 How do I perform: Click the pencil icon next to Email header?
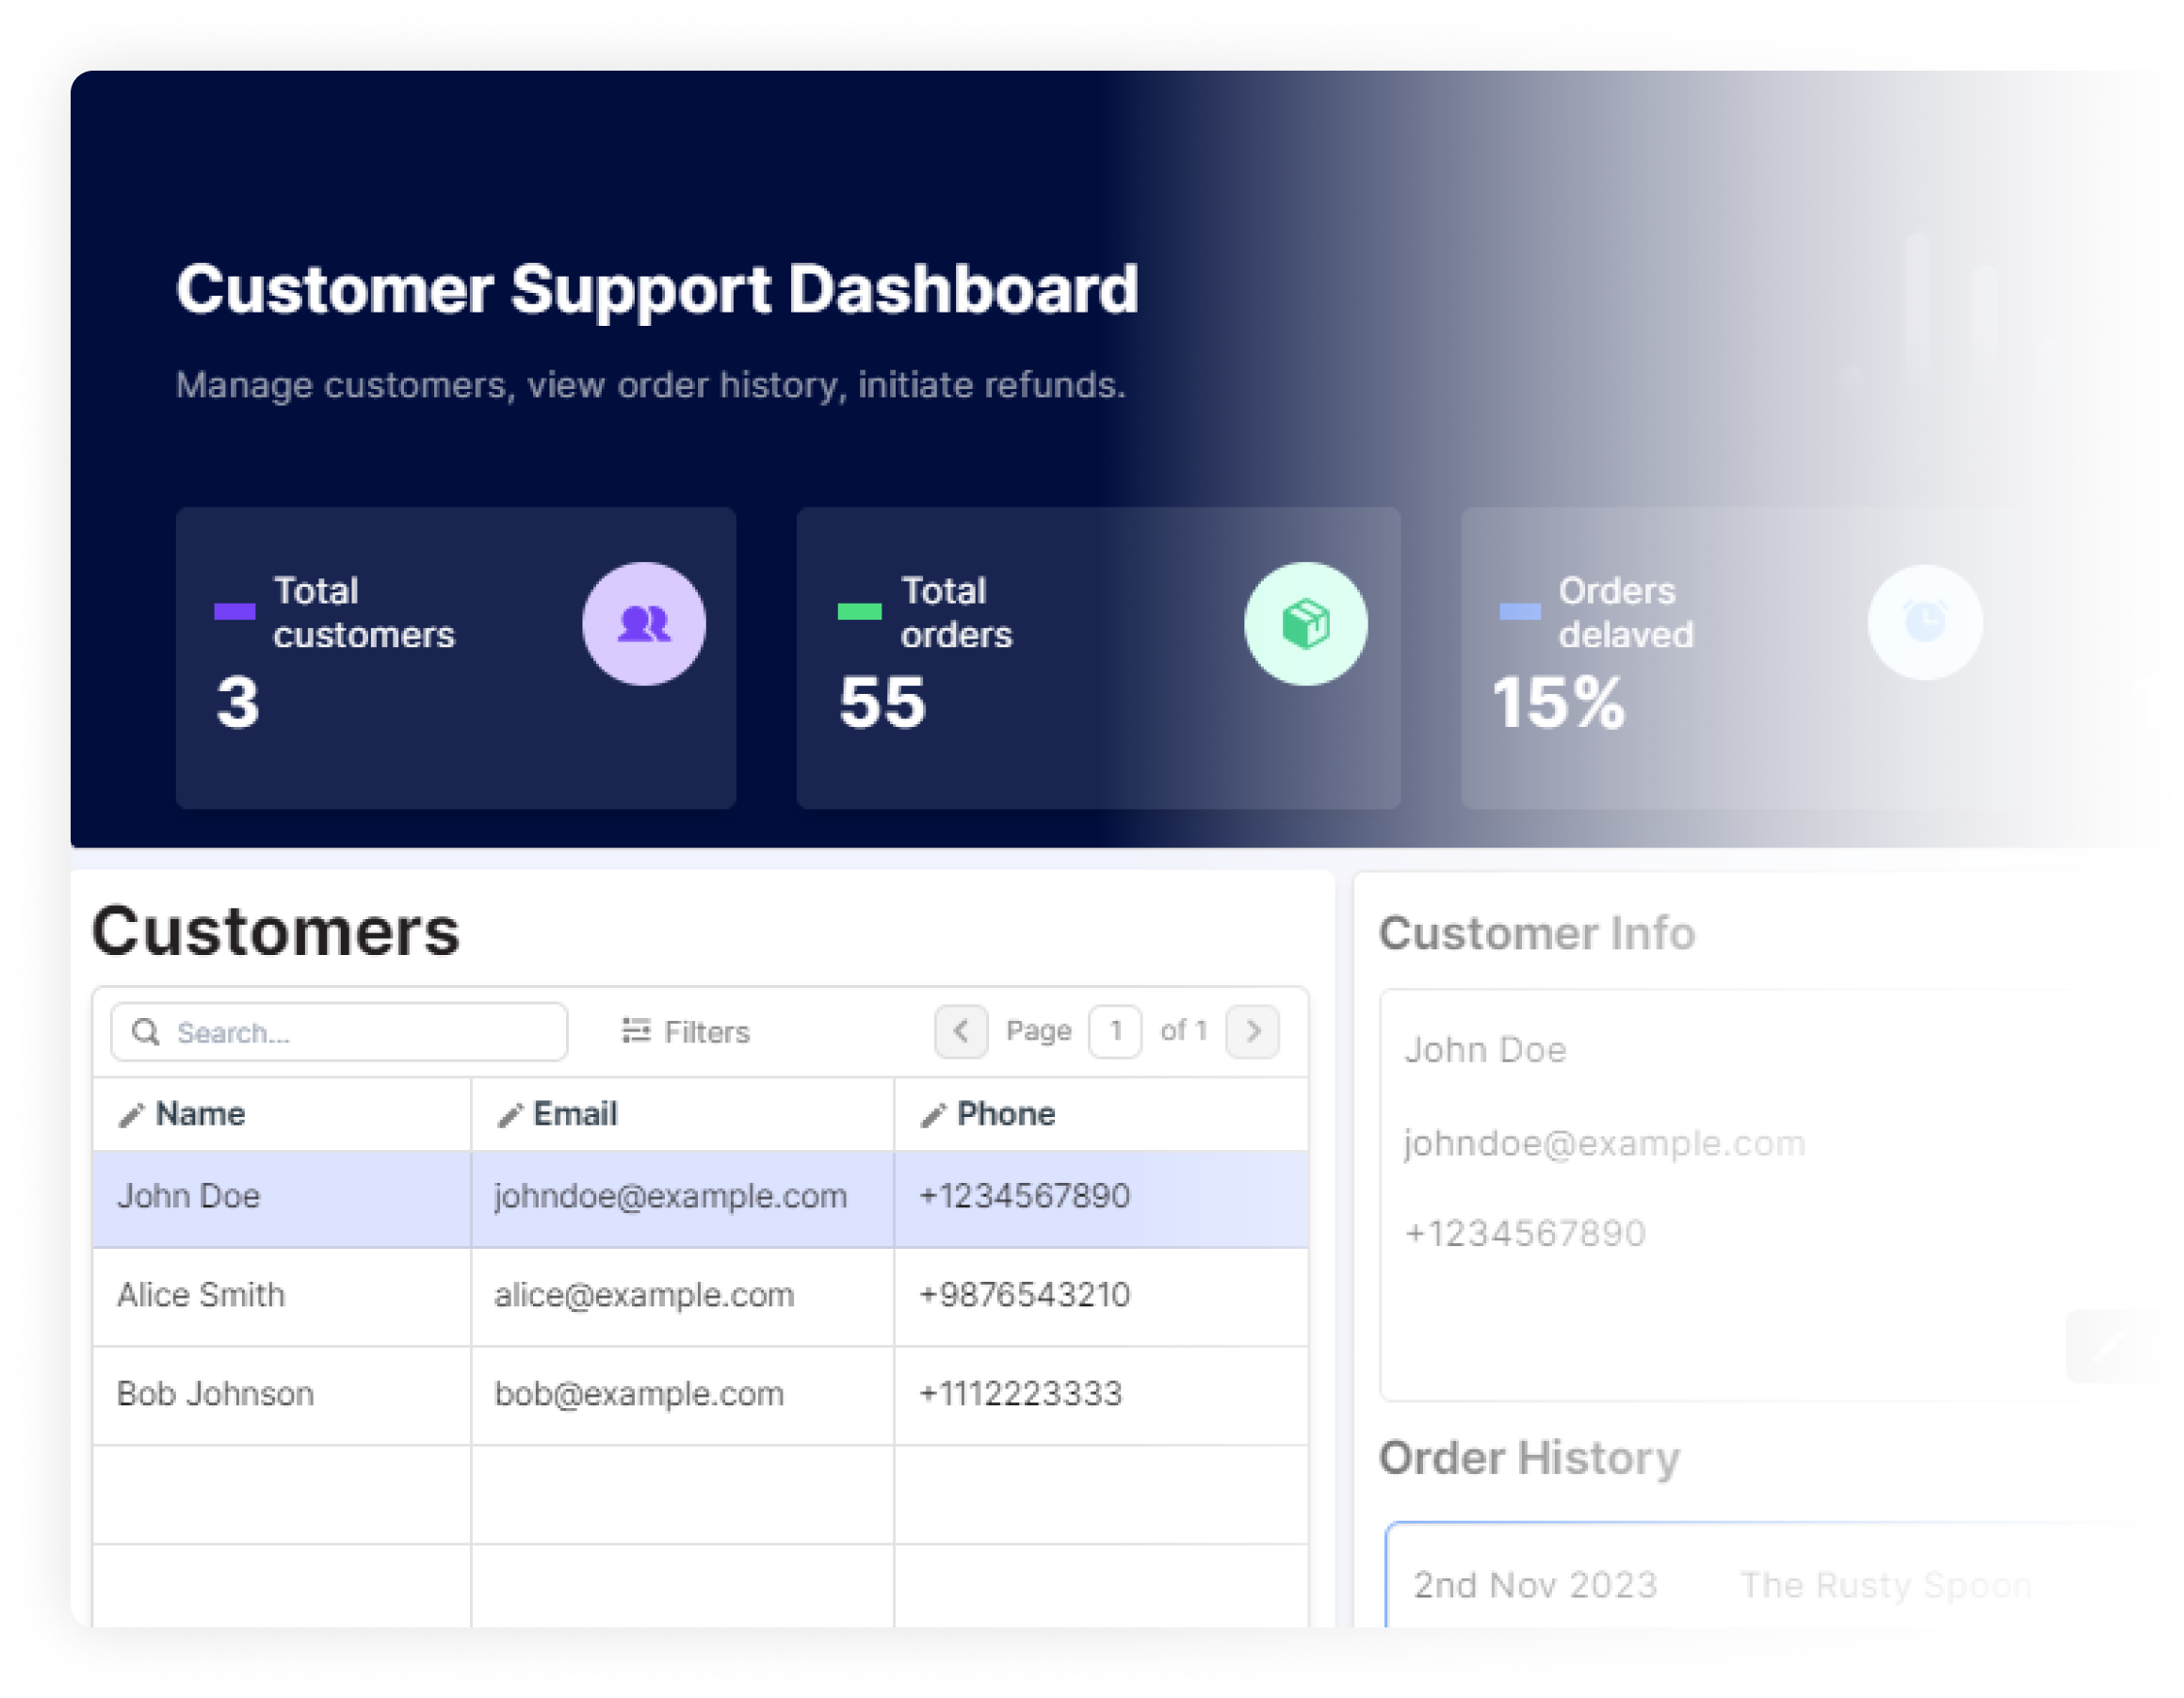click(510, 1113)
